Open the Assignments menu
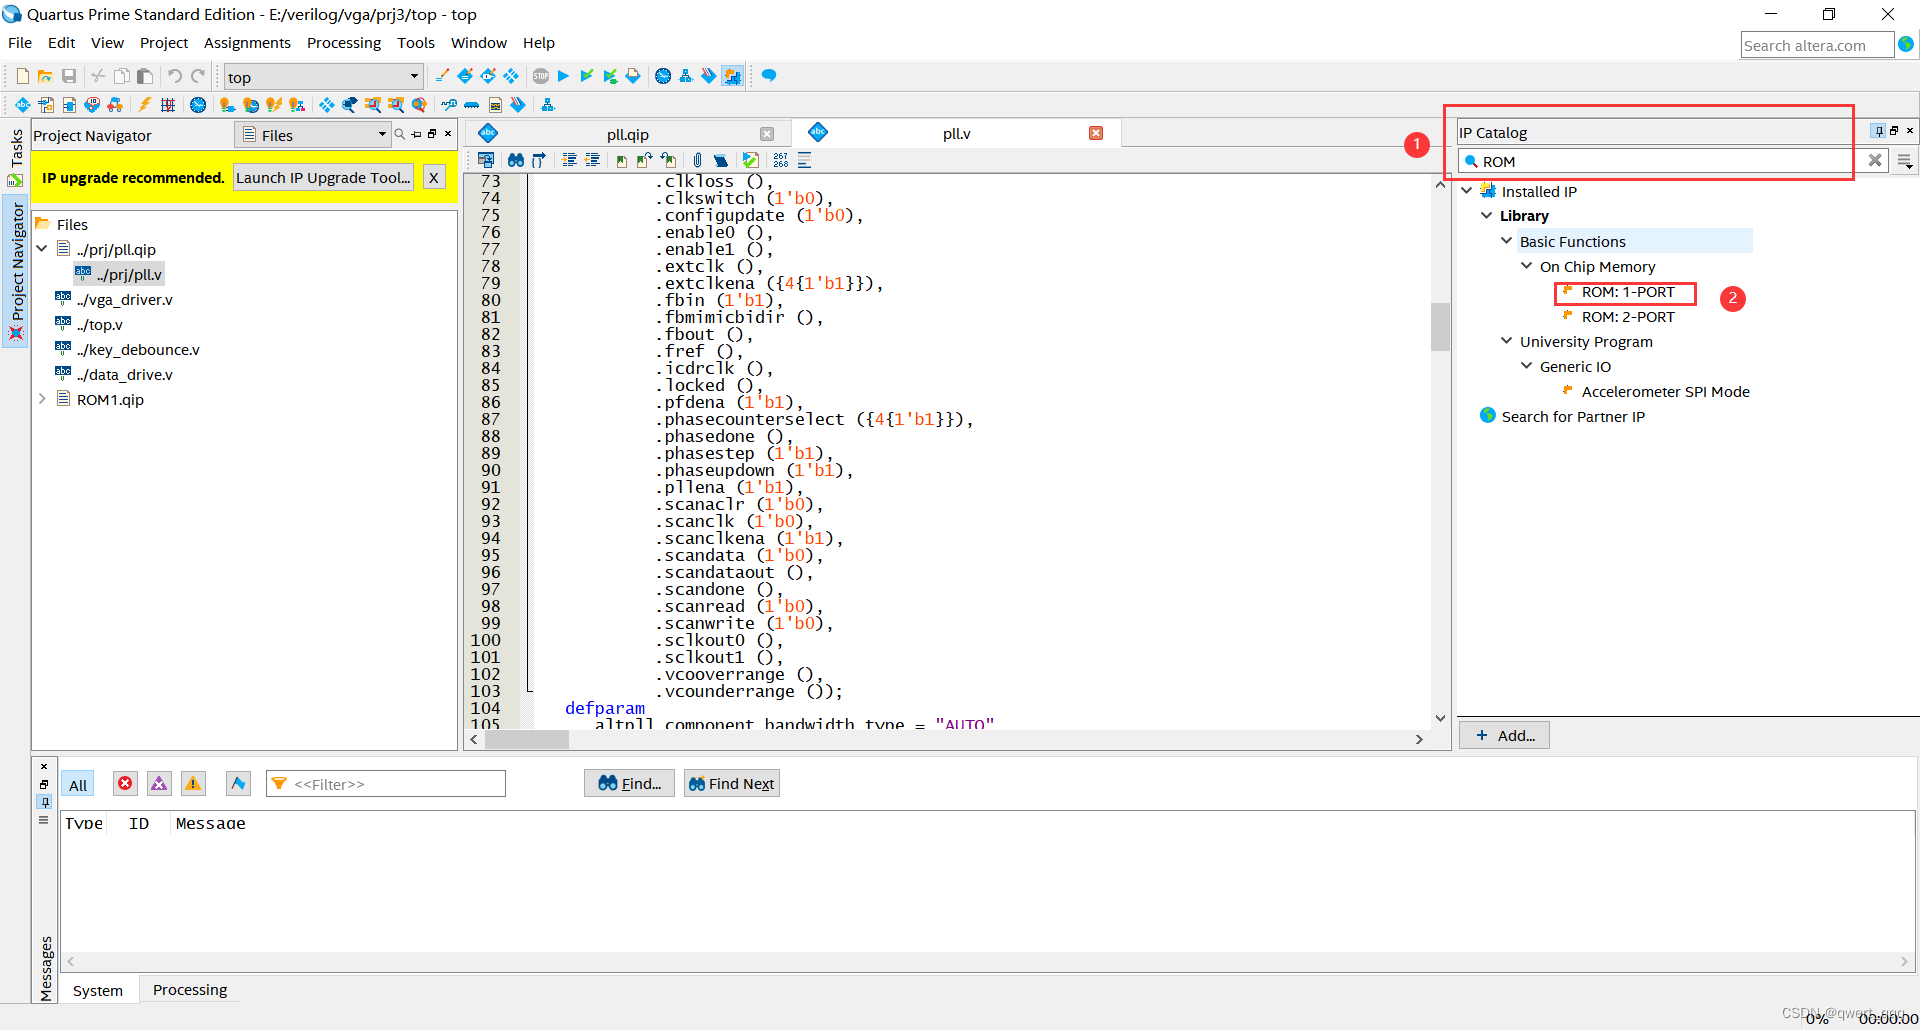 (247, 43)
